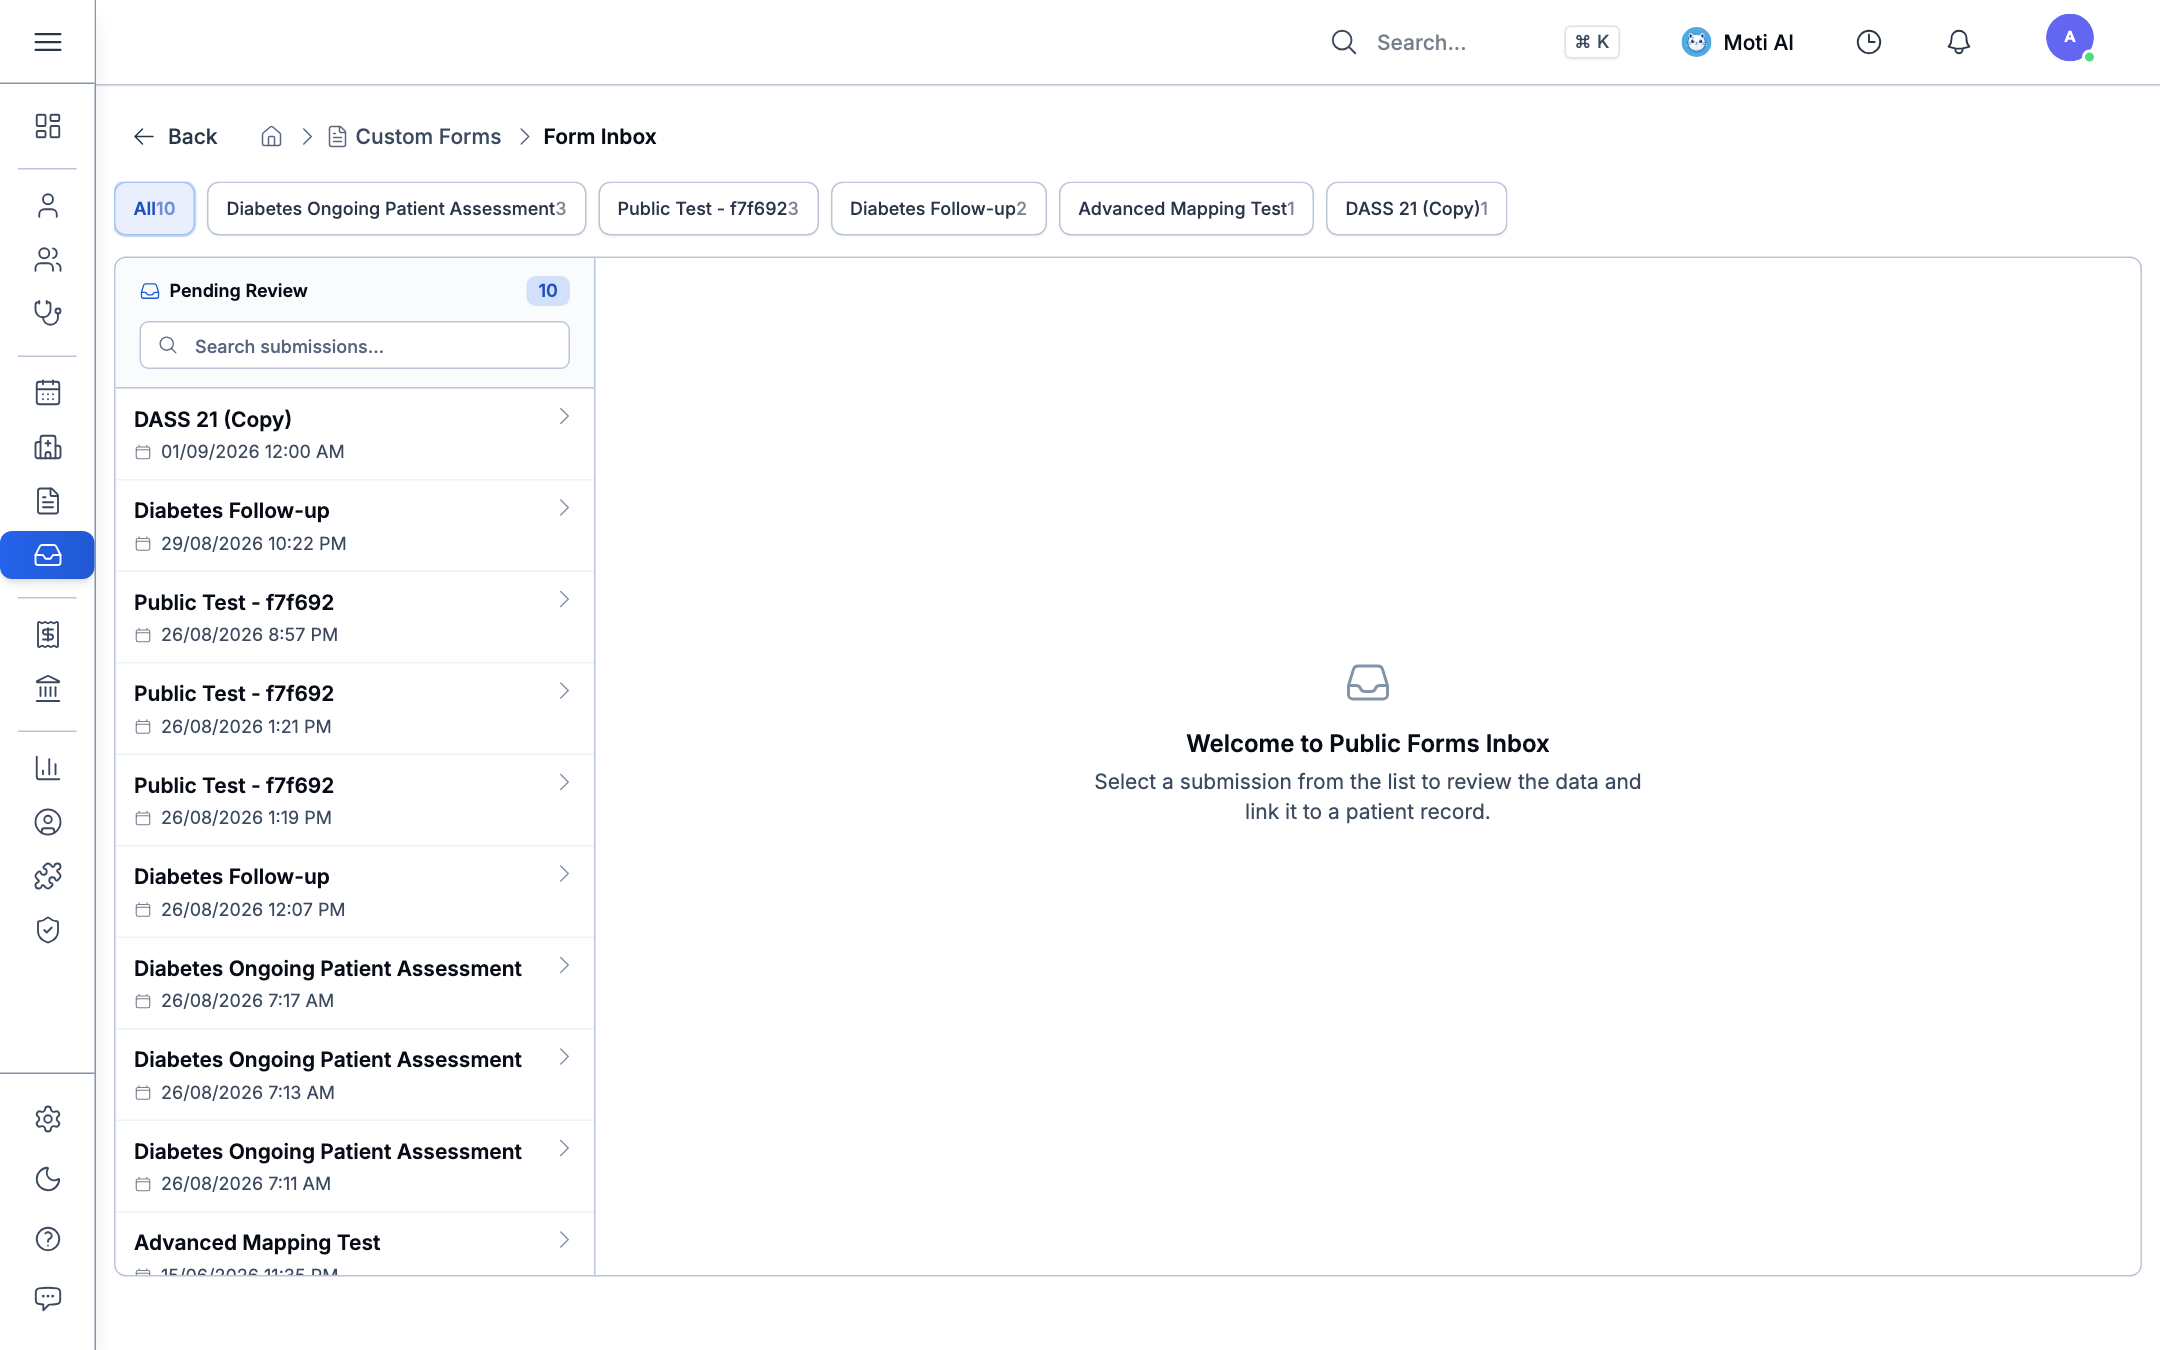Select the 26/08/2026 1:21 PM date text

246,726
